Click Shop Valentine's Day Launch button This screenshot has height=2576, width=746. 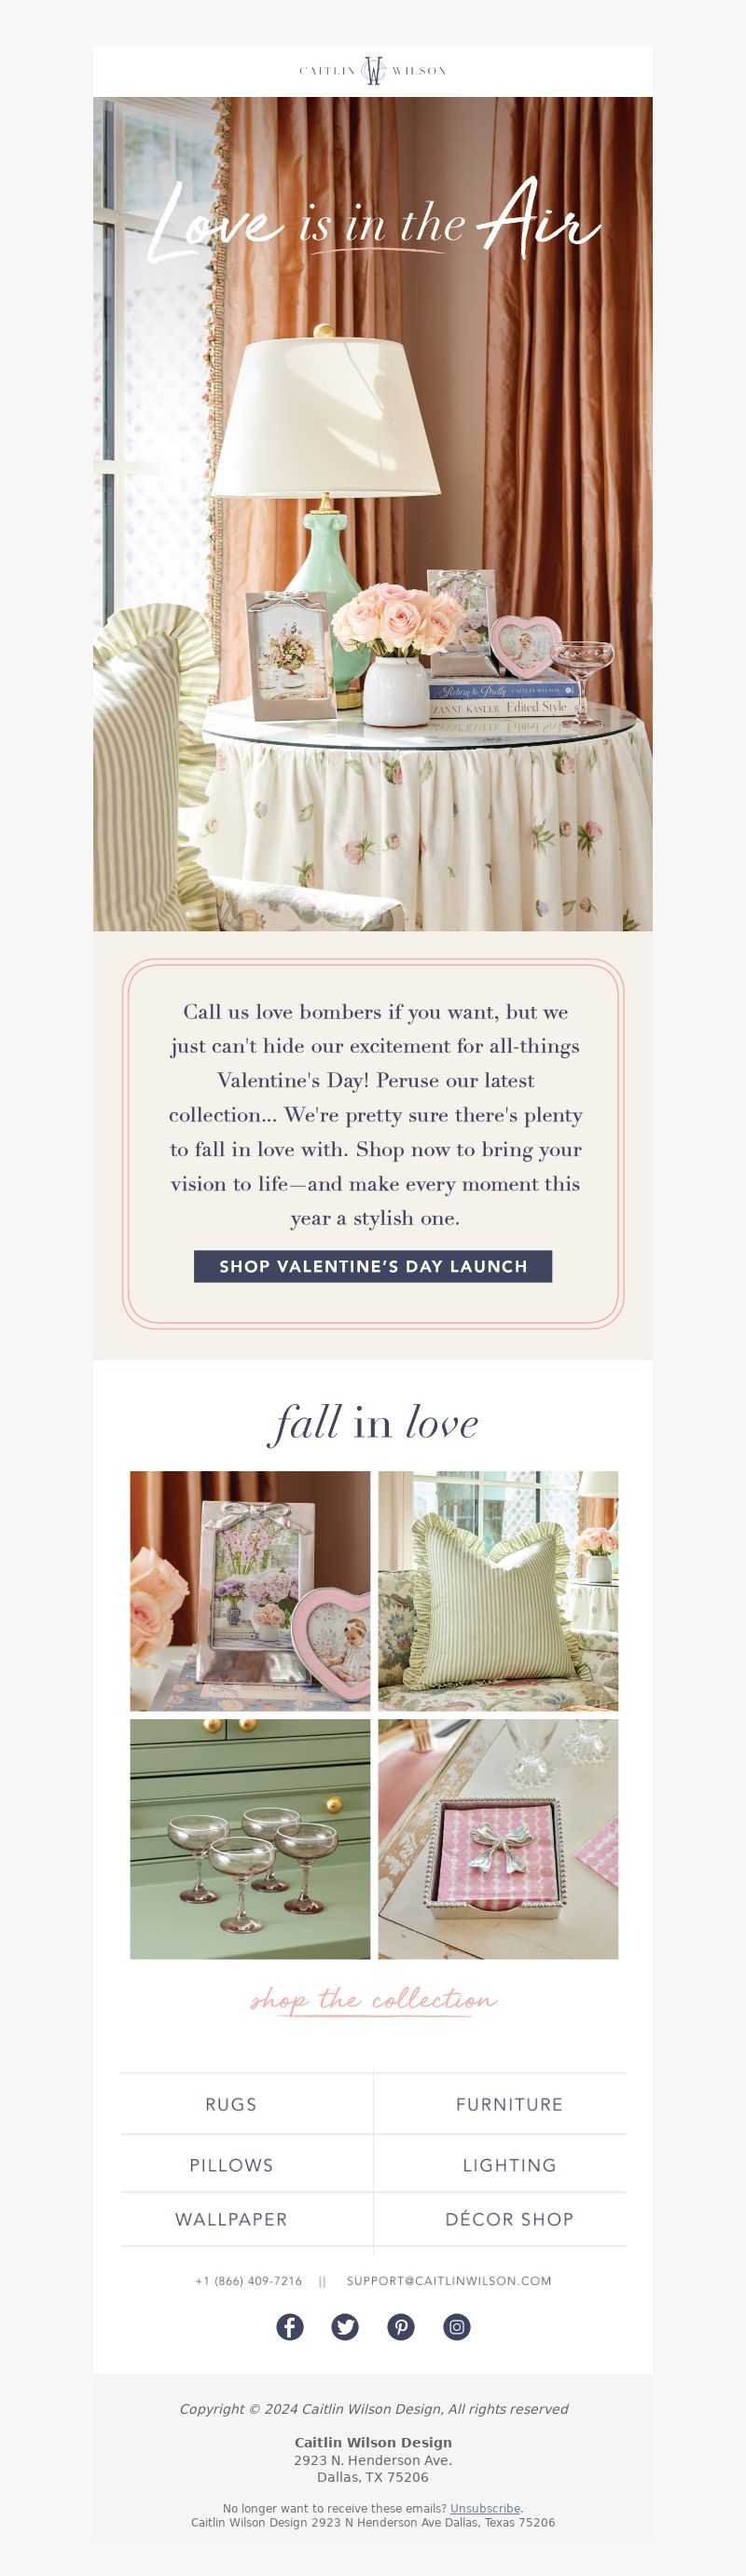(x=373, y=1266)
